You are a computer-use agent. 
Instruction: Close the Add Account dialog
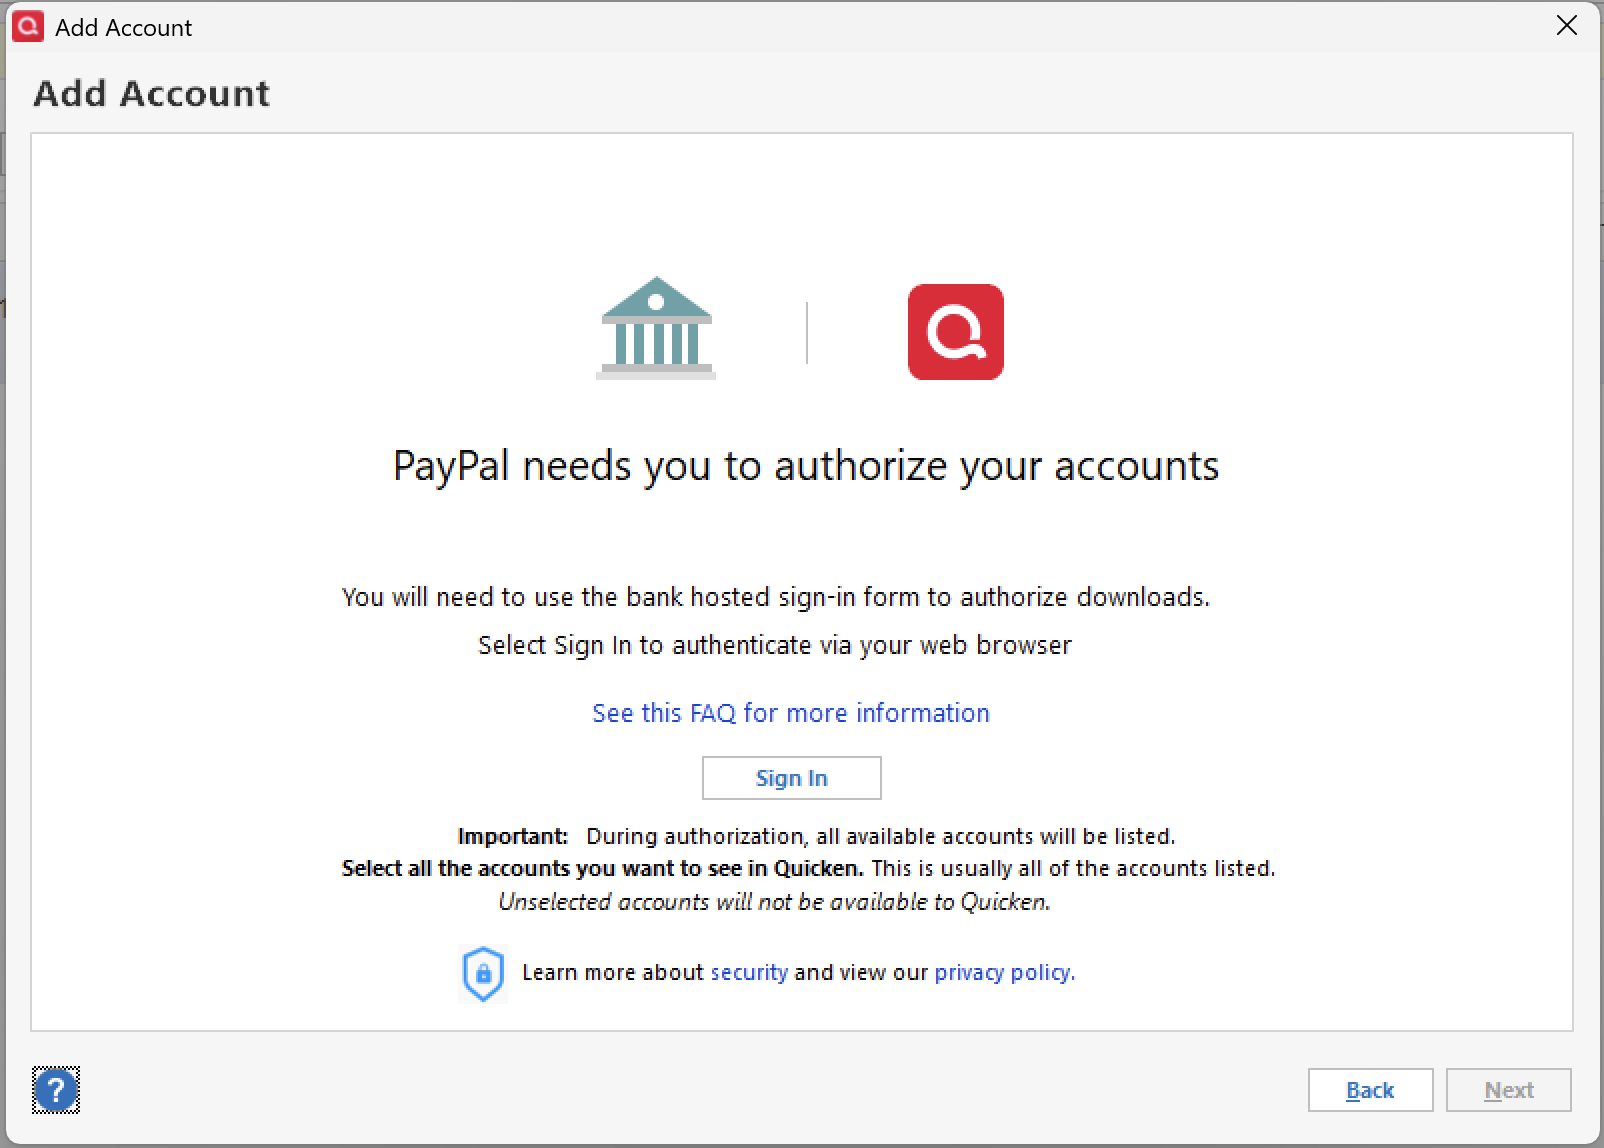click(x=1567, y=26)
